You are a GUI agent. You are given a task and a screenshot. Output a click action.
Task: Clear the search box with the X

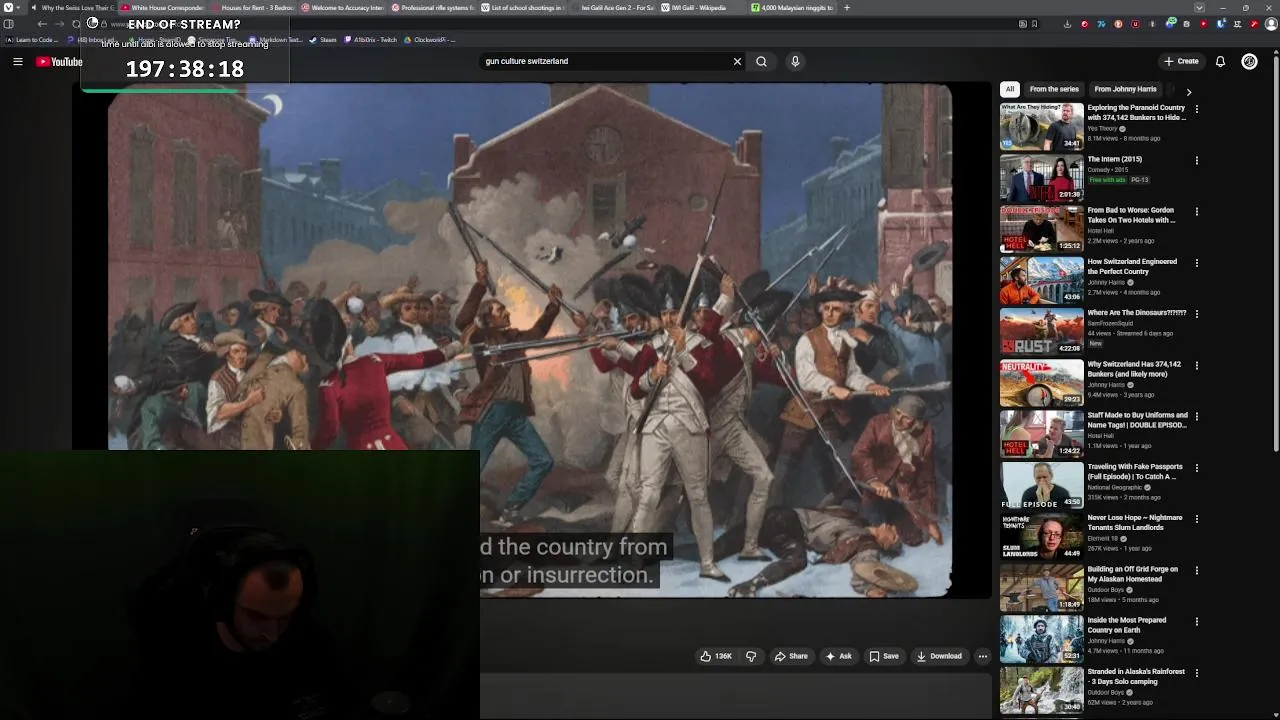(737, 61)
